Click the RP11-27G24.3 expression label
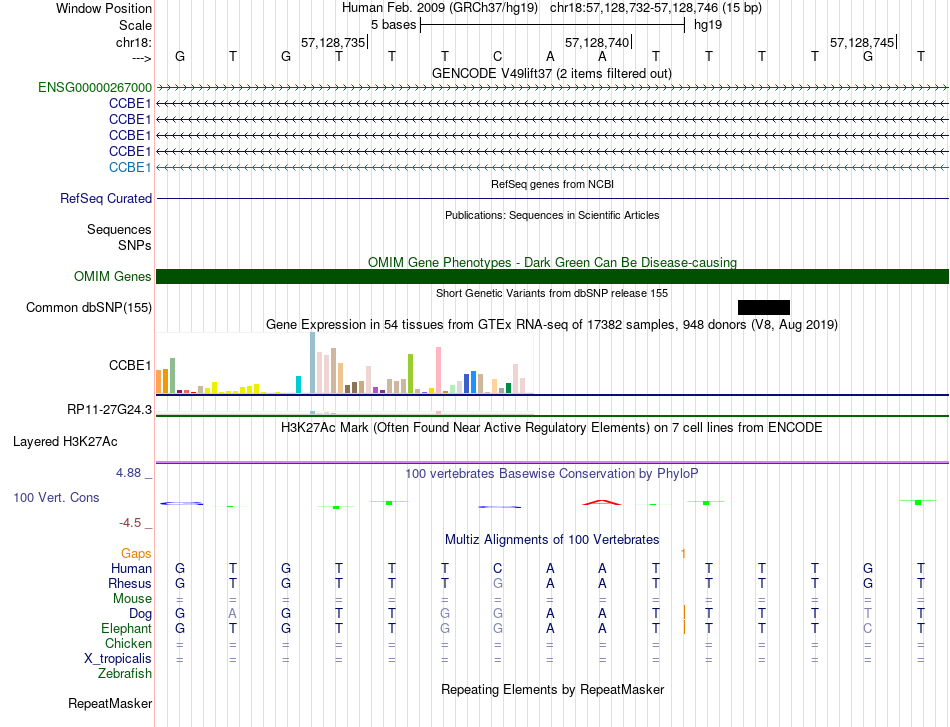 click(x=109, y=410)
